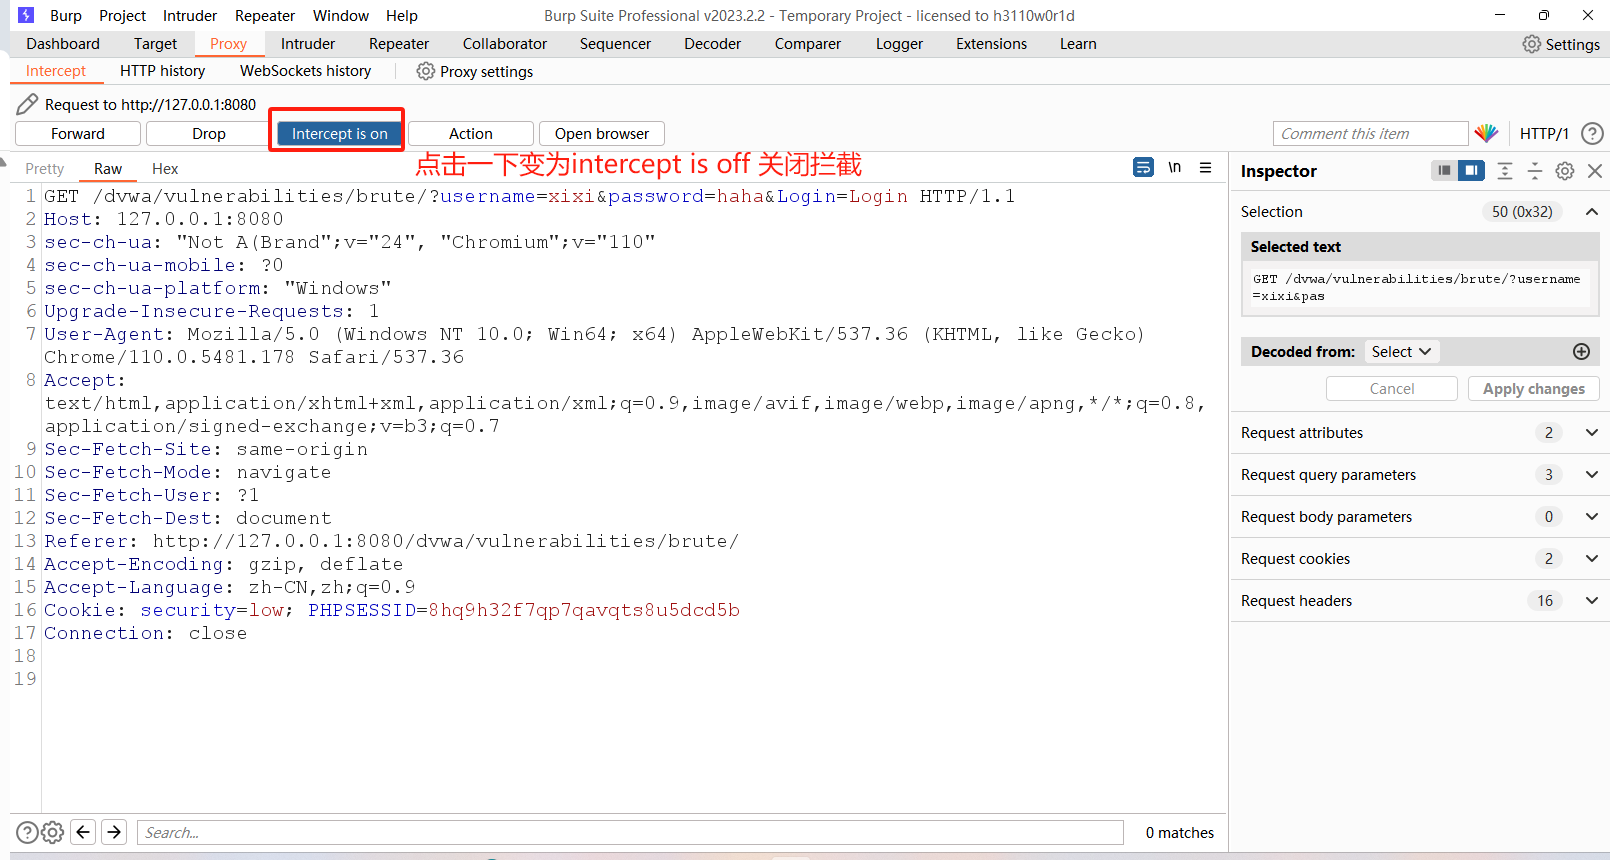
Task: Dock Inspector on the right side
Action: (1471, 170)
